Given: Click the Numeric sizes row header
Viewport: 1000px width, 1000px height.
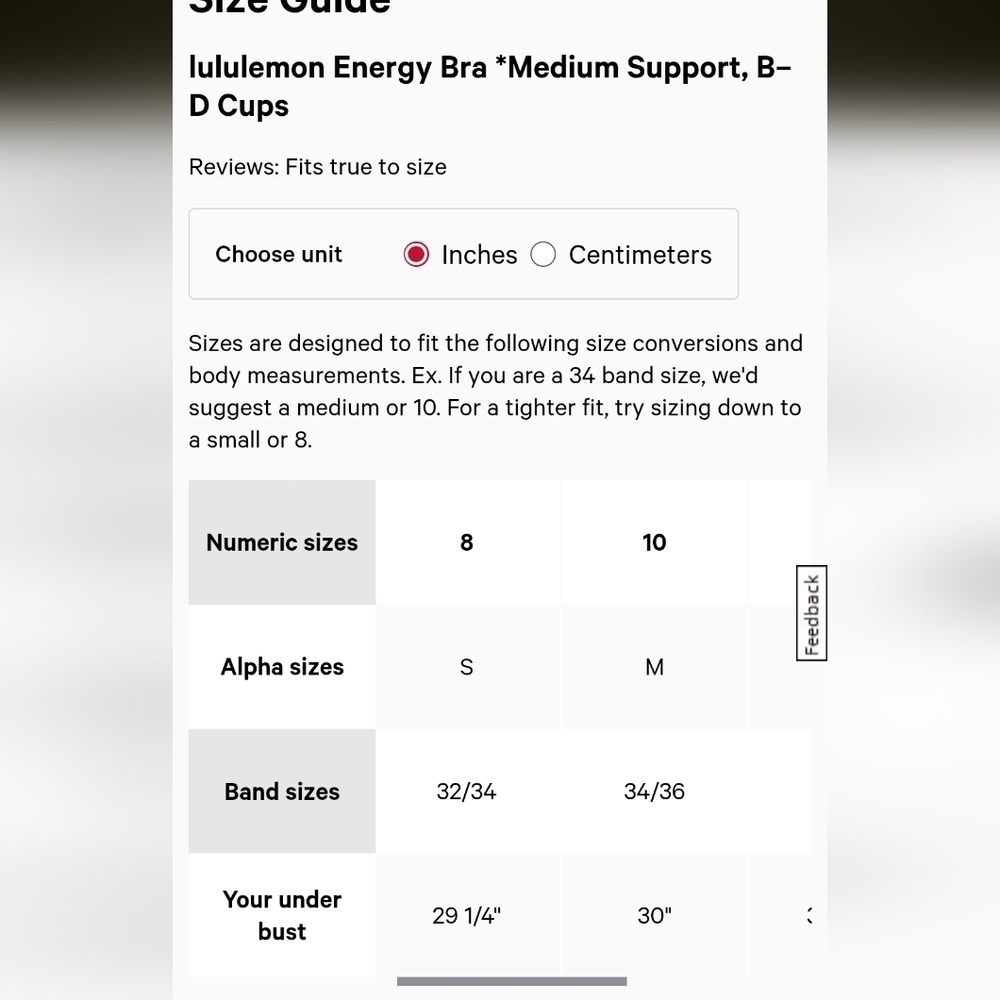Looking at the screenshot, I should [x=282, y=542].
